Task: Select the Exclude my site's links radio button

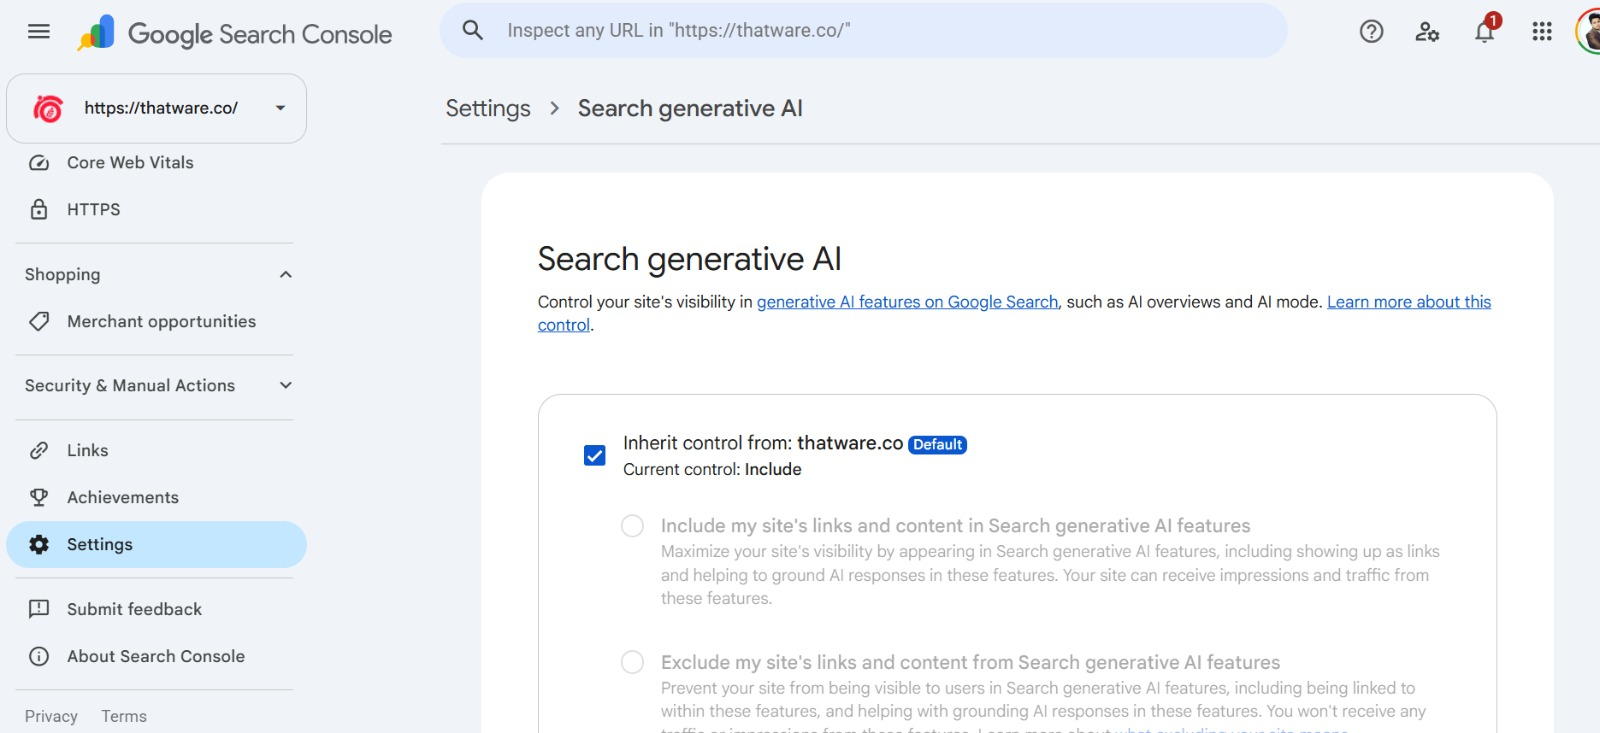Action: click(632, 662)
